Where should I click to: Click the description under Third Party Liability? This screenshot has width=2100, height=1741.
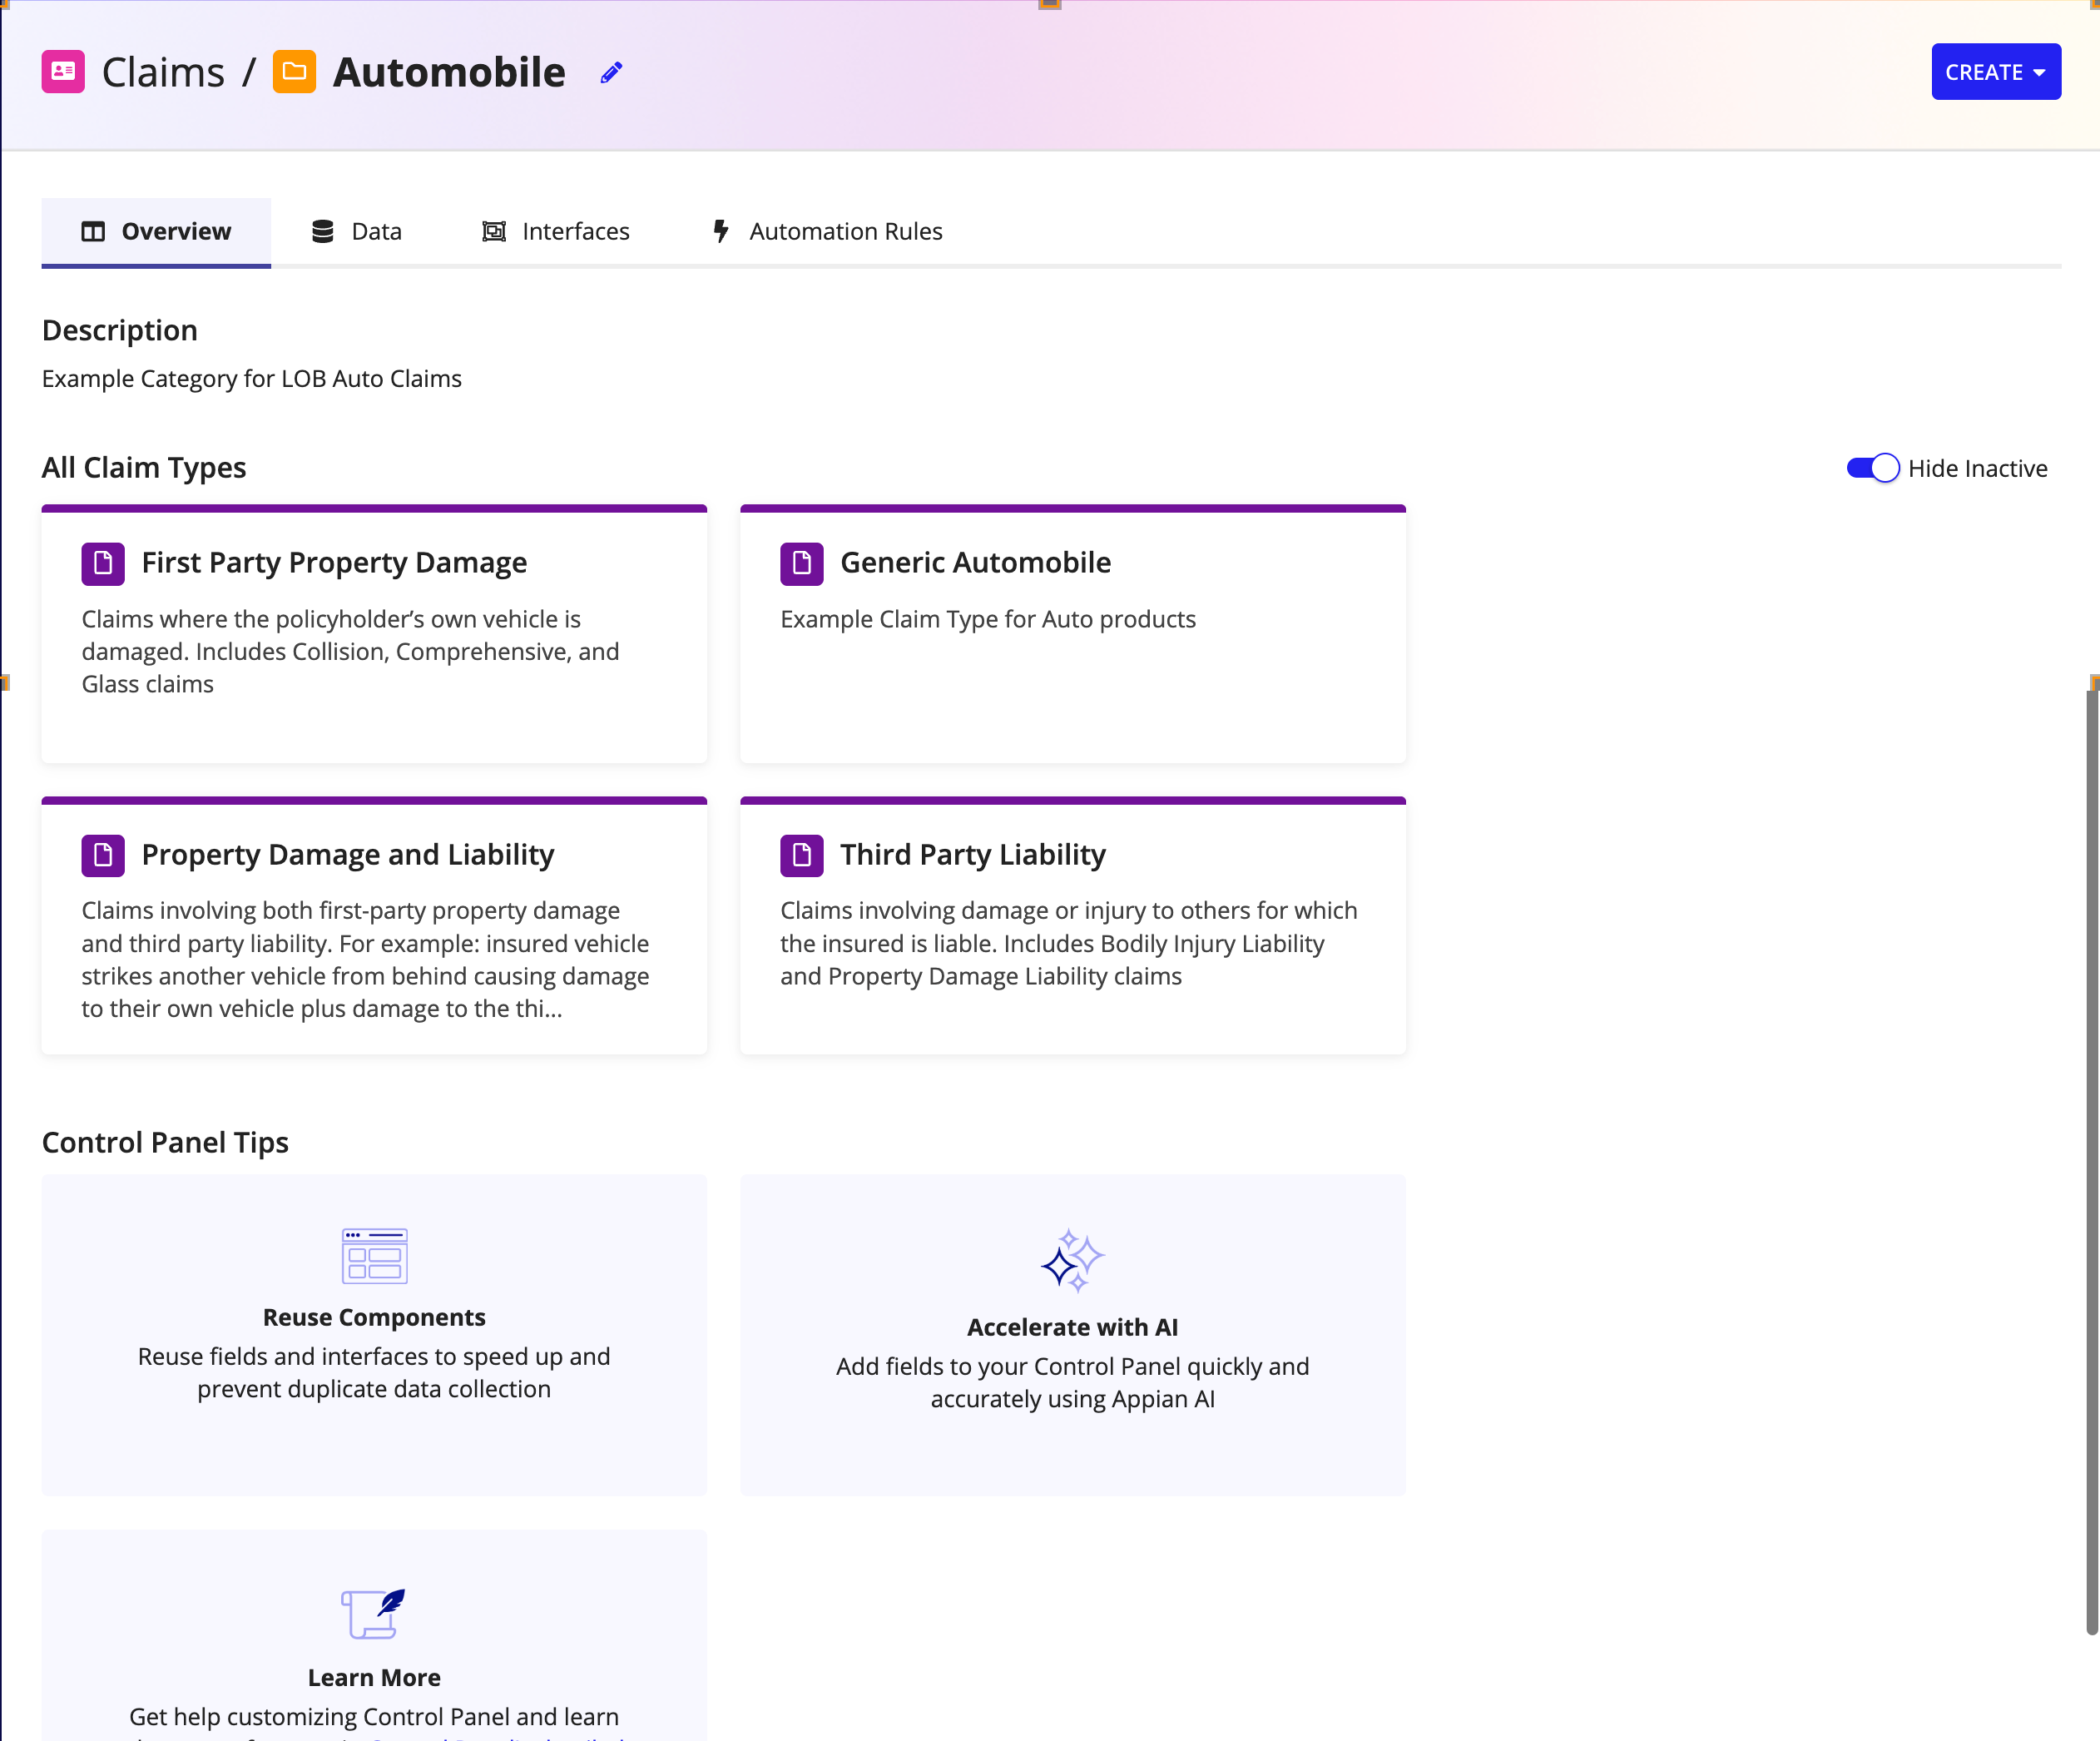[x=1069, y=944]
